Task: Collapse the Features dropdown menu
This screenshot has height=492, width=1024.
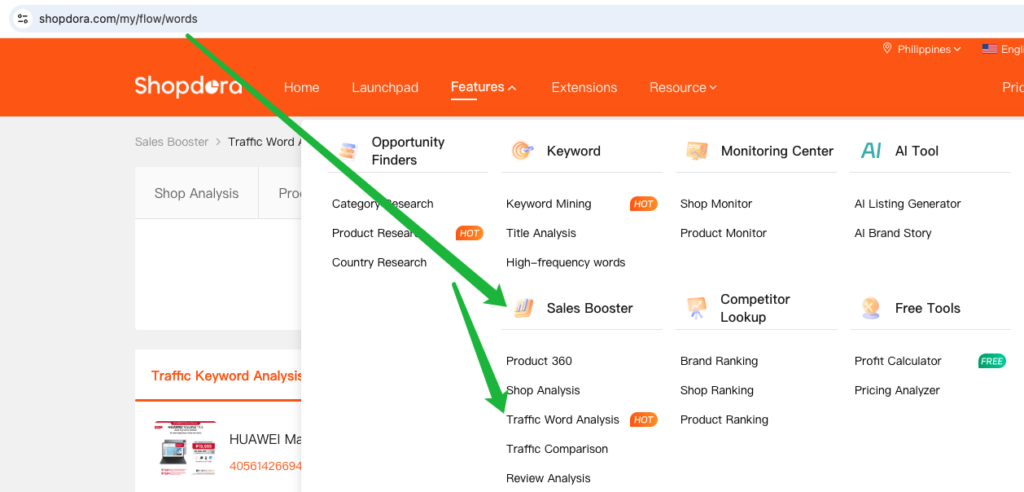Action: tap(483, 87)
